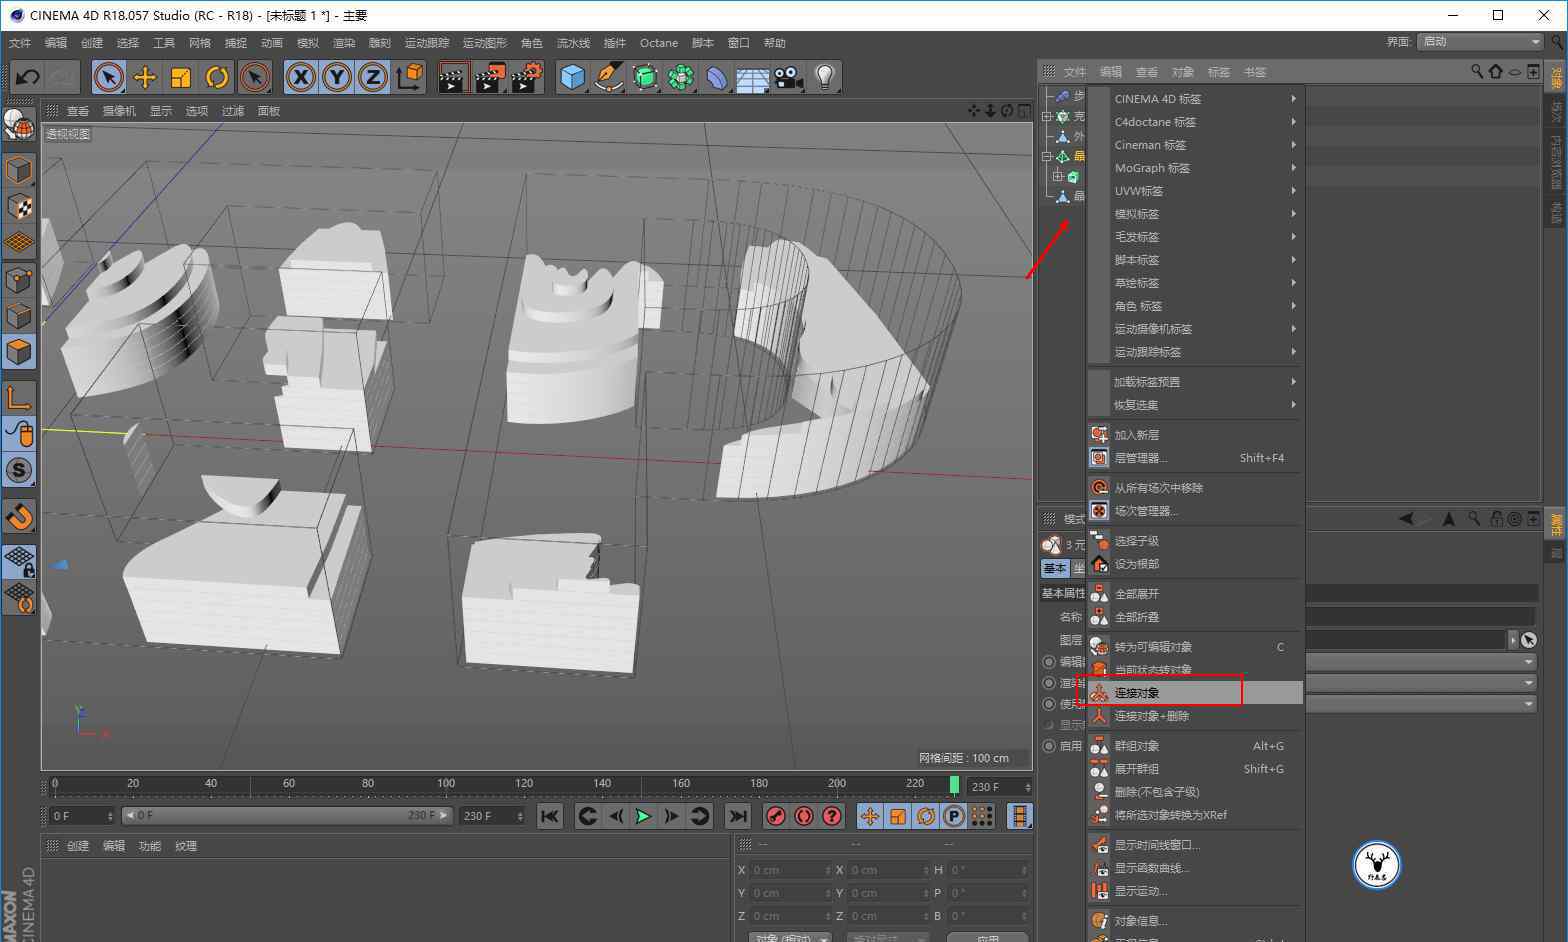Click the Render to Picture Viewer icon
This screenshot has width=1568, height=942.
click(x=489, y=77)
